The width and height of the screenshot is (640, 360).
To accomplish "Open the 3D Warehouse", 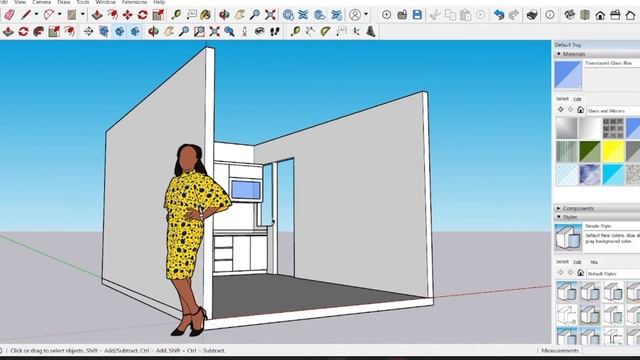I will tap(288, 15).
